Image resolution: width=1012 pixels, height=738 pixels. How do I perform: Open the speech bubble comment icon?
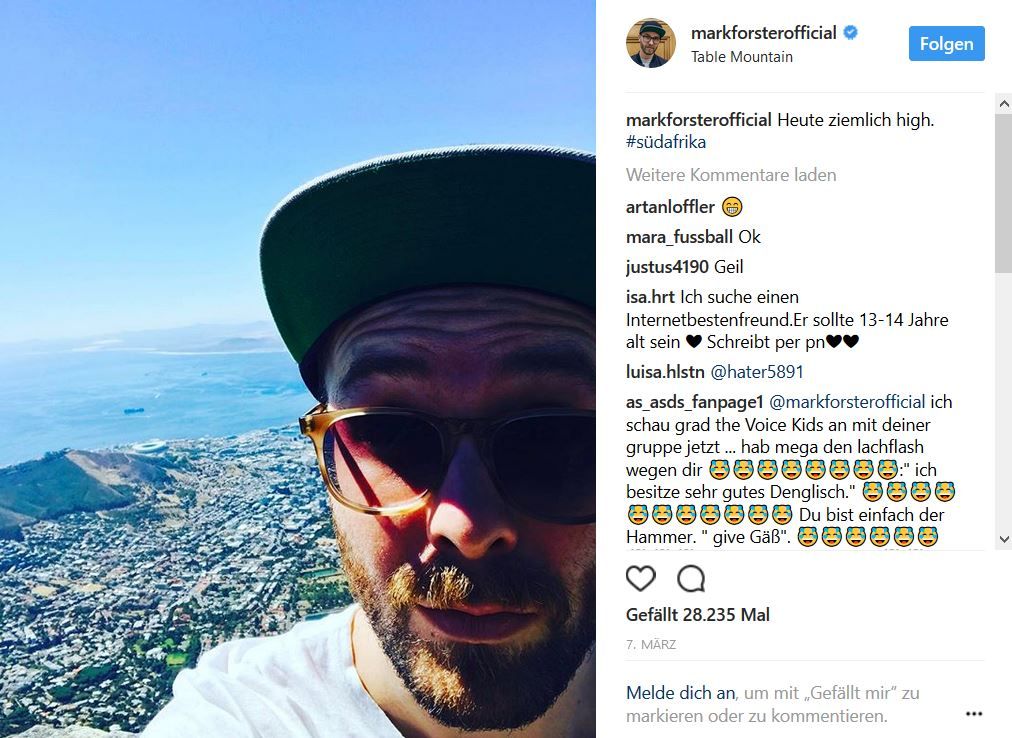691,579
